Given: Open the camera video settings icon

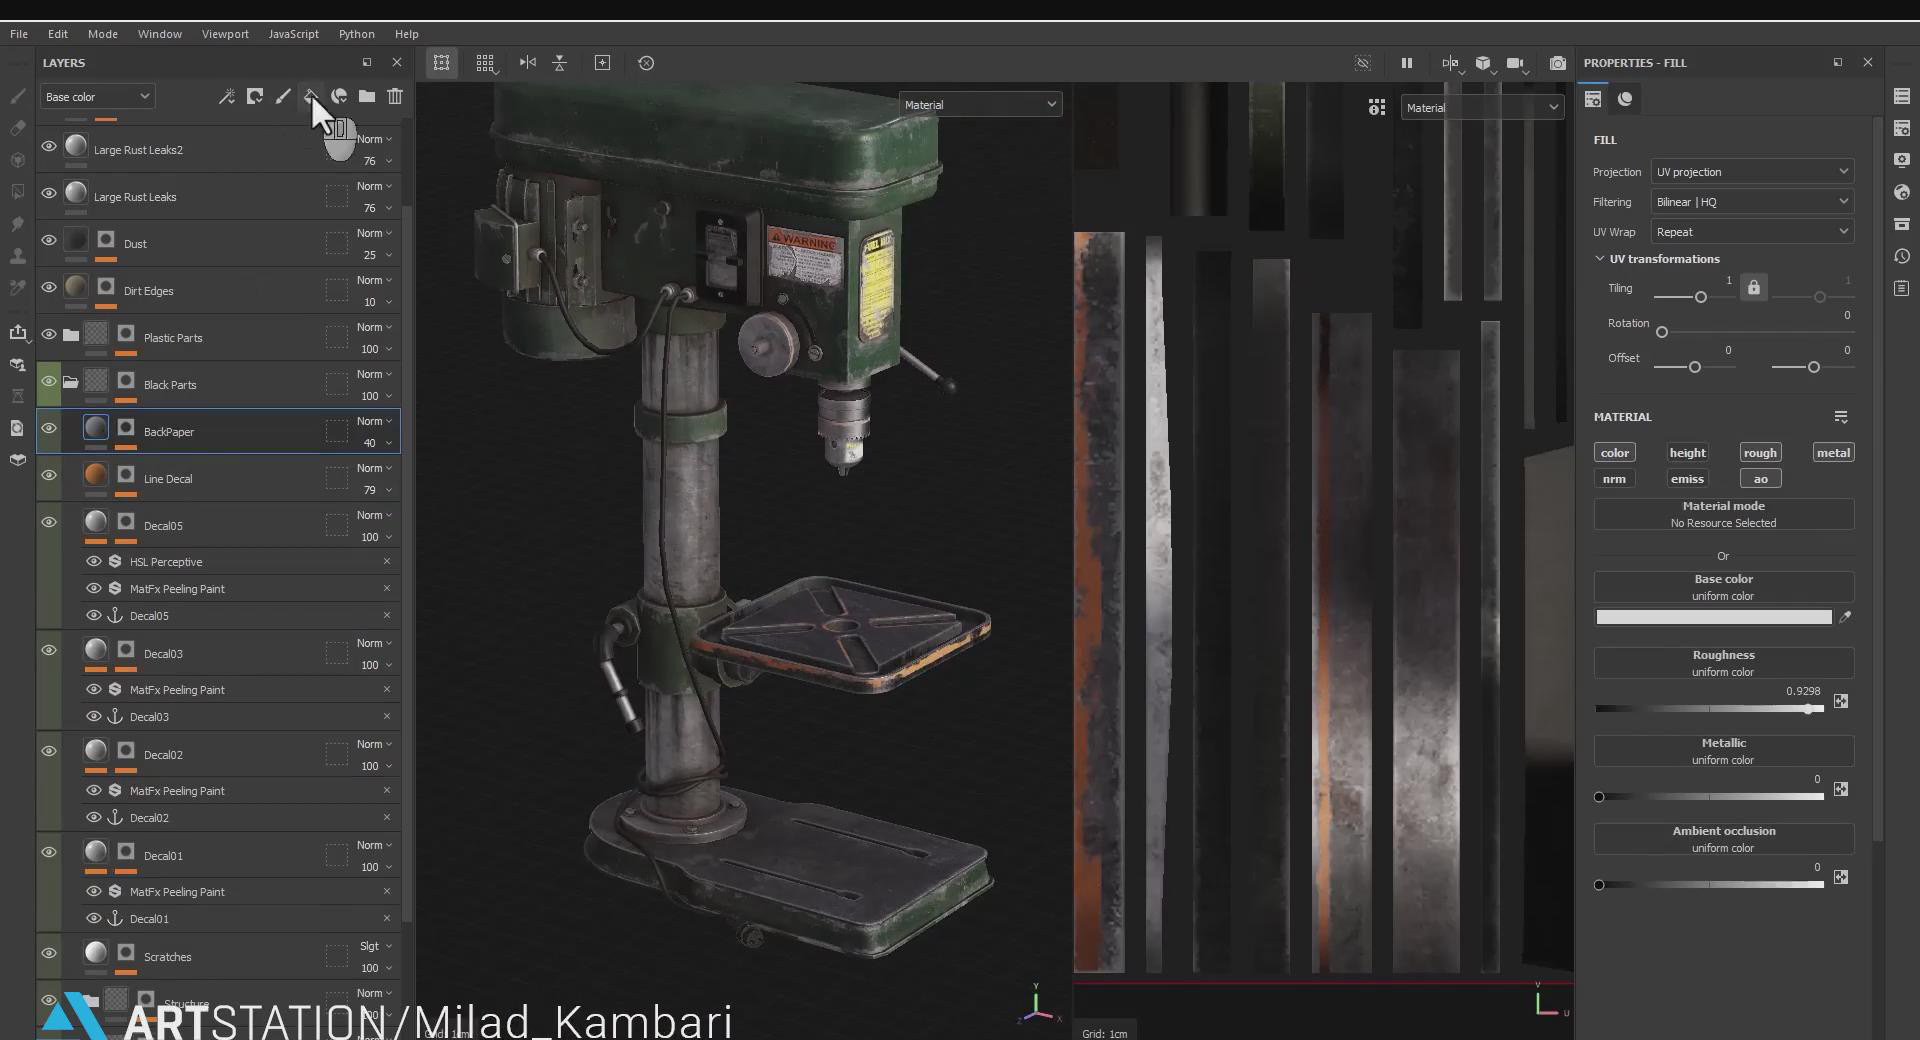Looking at the screenshot, I should coord(1516,63).
